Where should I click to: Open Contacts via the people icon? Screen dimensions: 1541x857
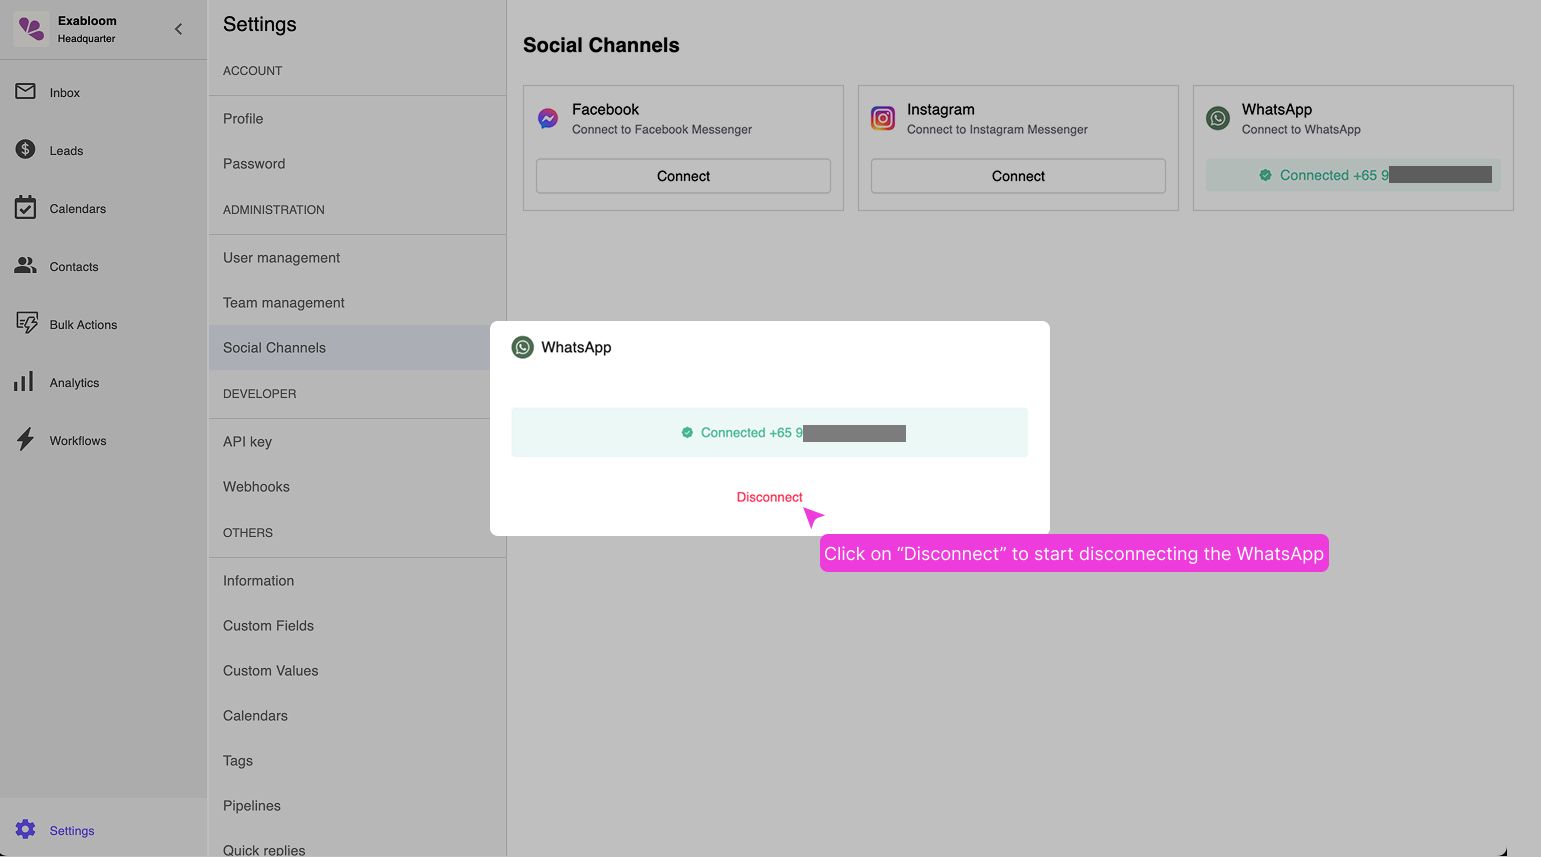(x=26, y=266)
